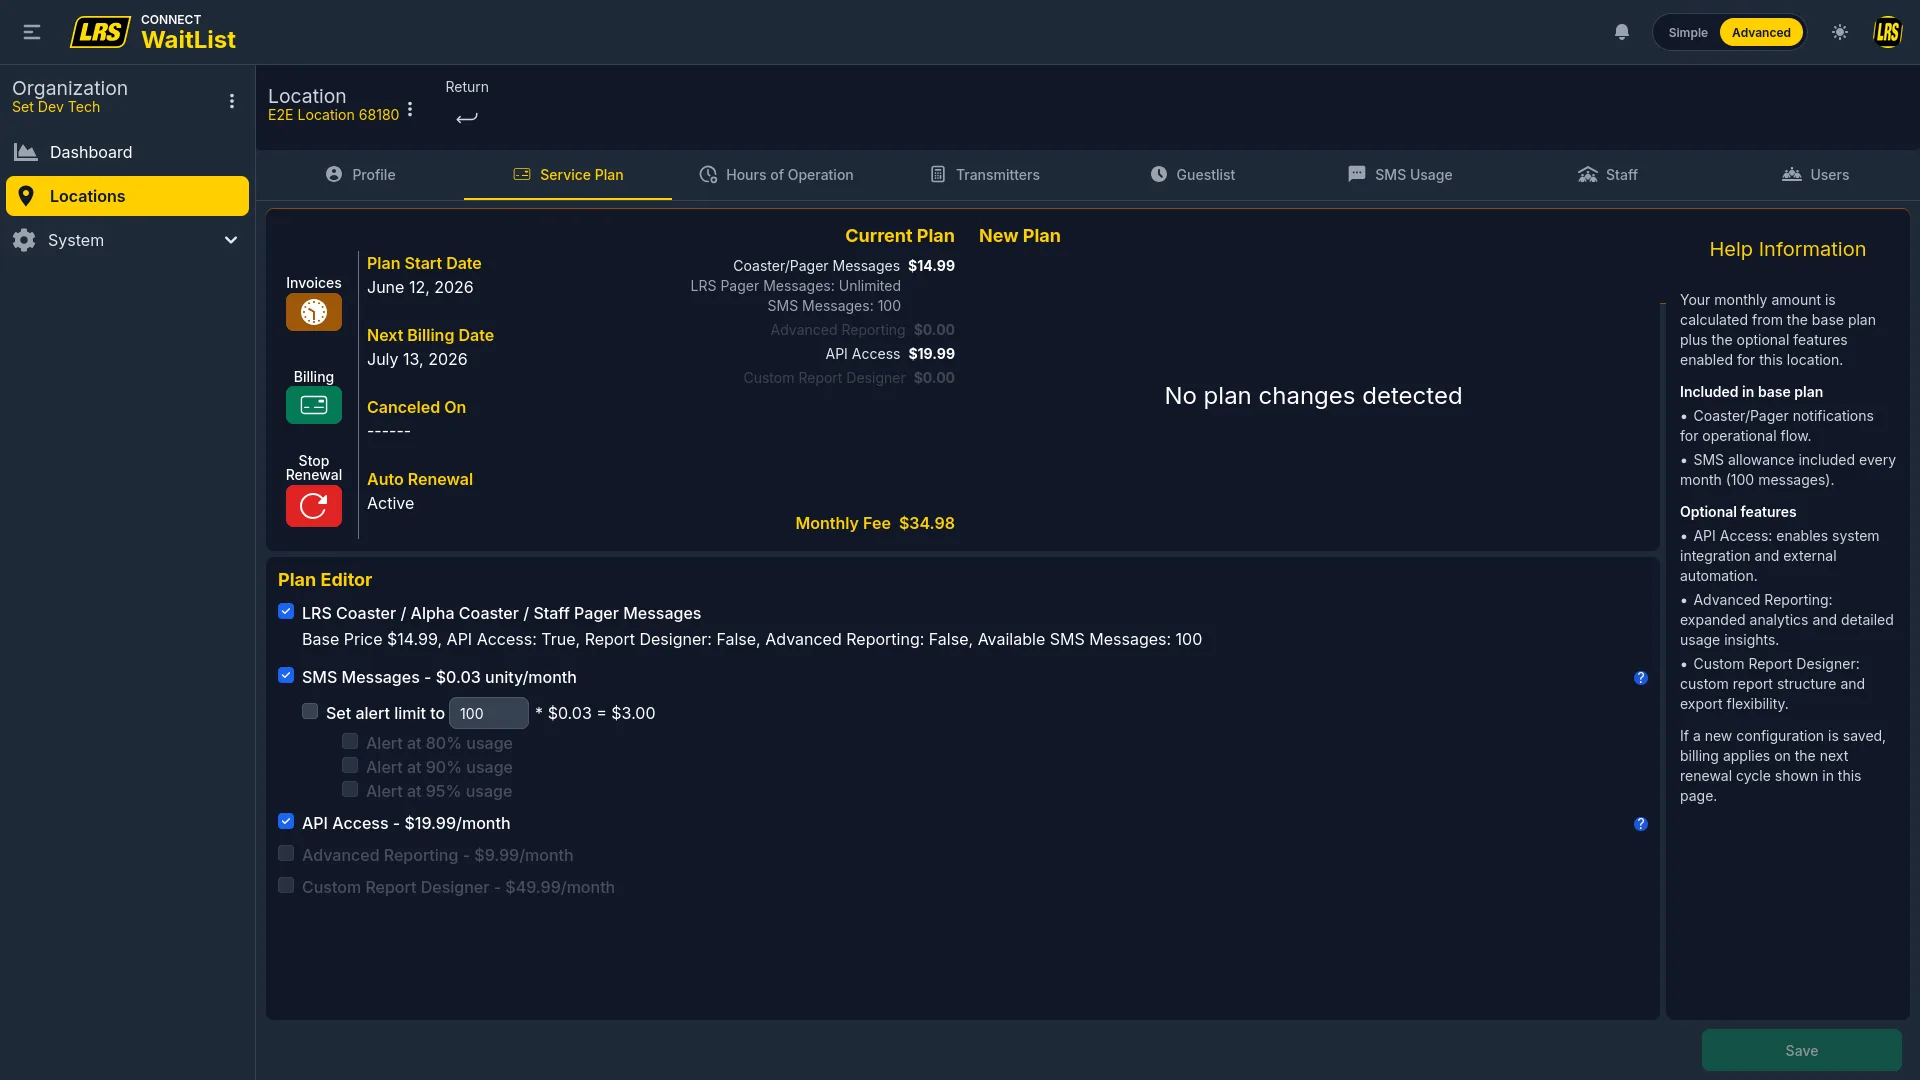Uncheck the SMS Messages checkbox
The height and width of the screenshot is (1080, 1920).
pos(286,675)
